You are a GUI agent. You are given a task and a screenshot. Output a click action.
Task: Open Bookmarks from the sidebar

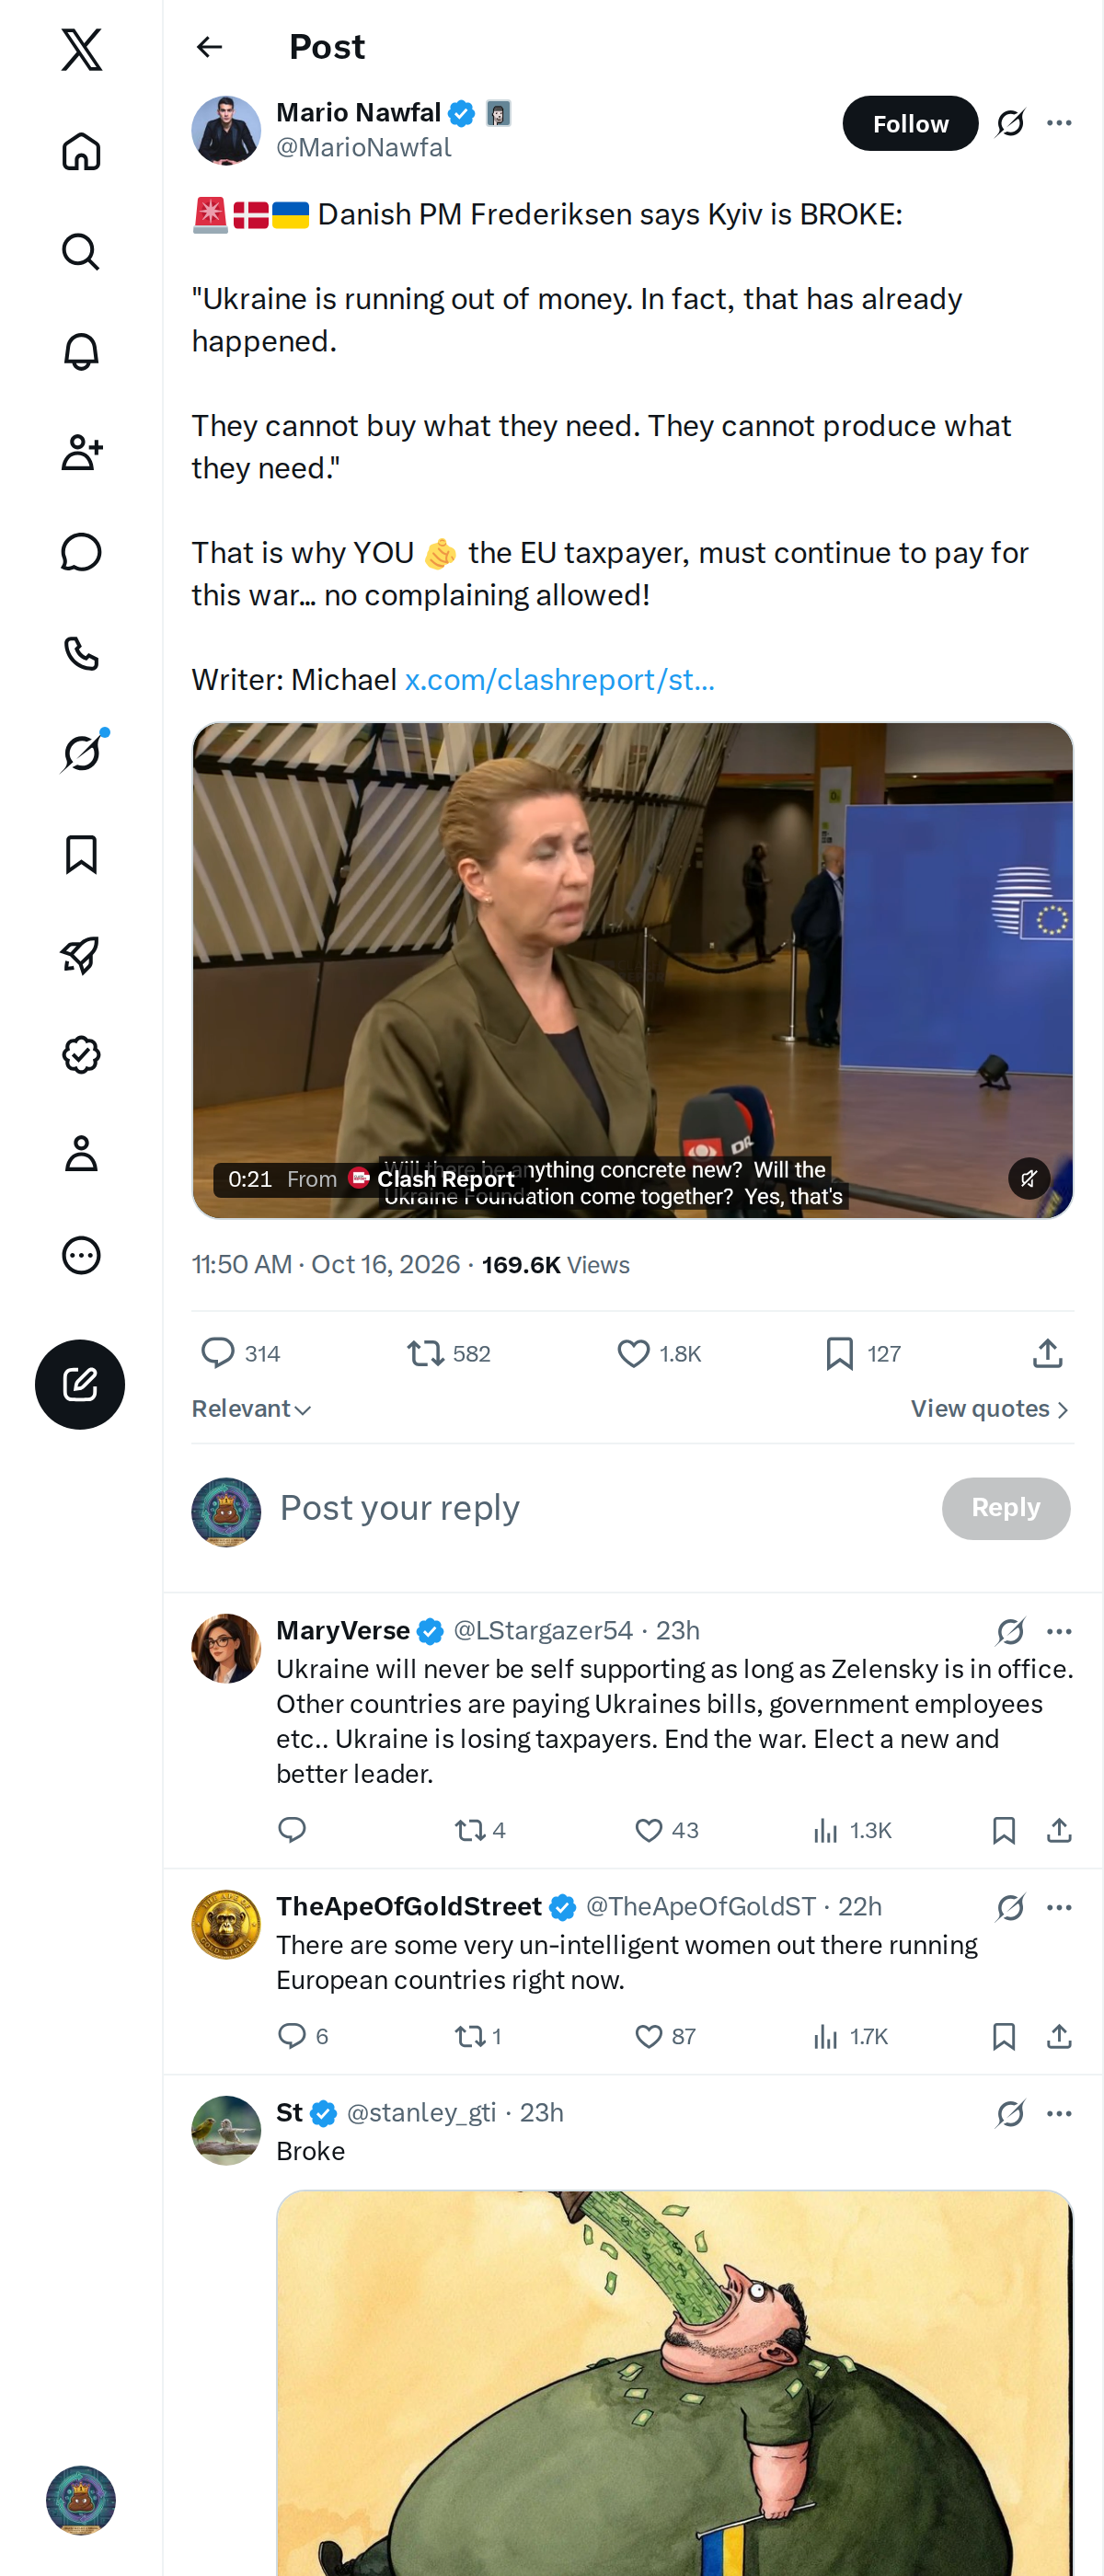coord(81,854)
